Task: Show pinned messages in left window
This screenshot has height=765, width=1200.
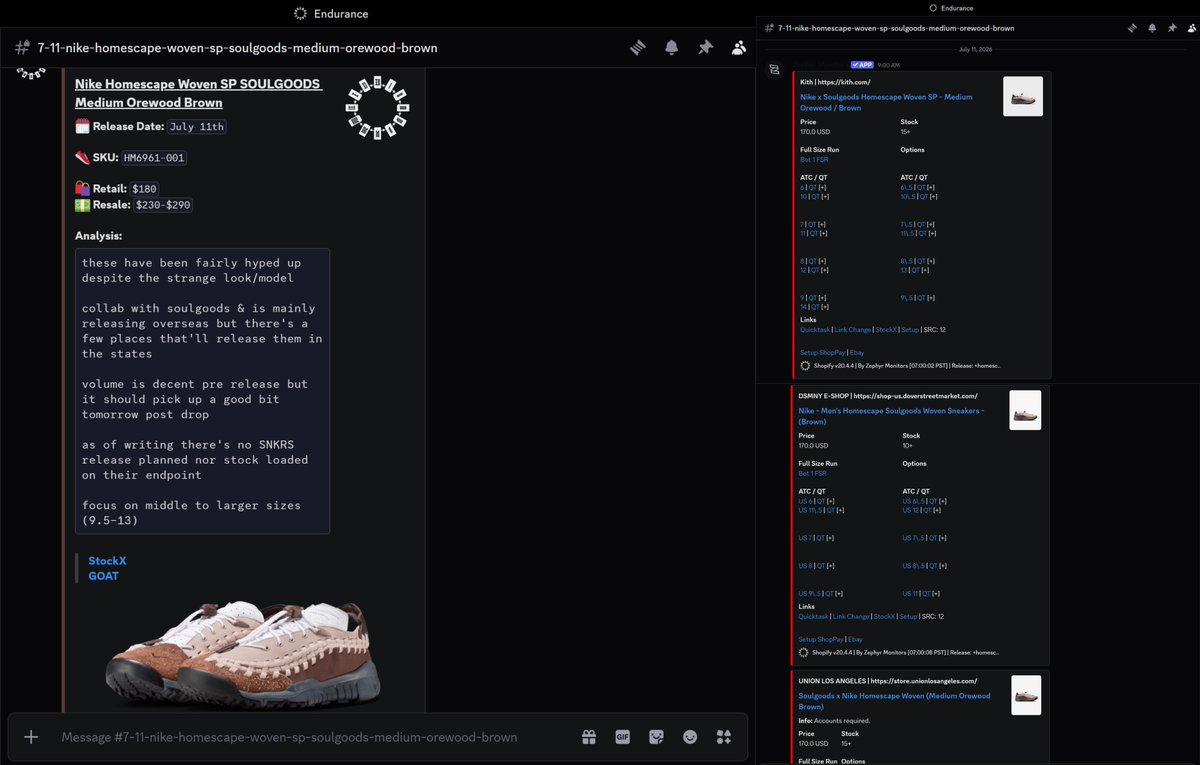Action: tap(705, 47)
